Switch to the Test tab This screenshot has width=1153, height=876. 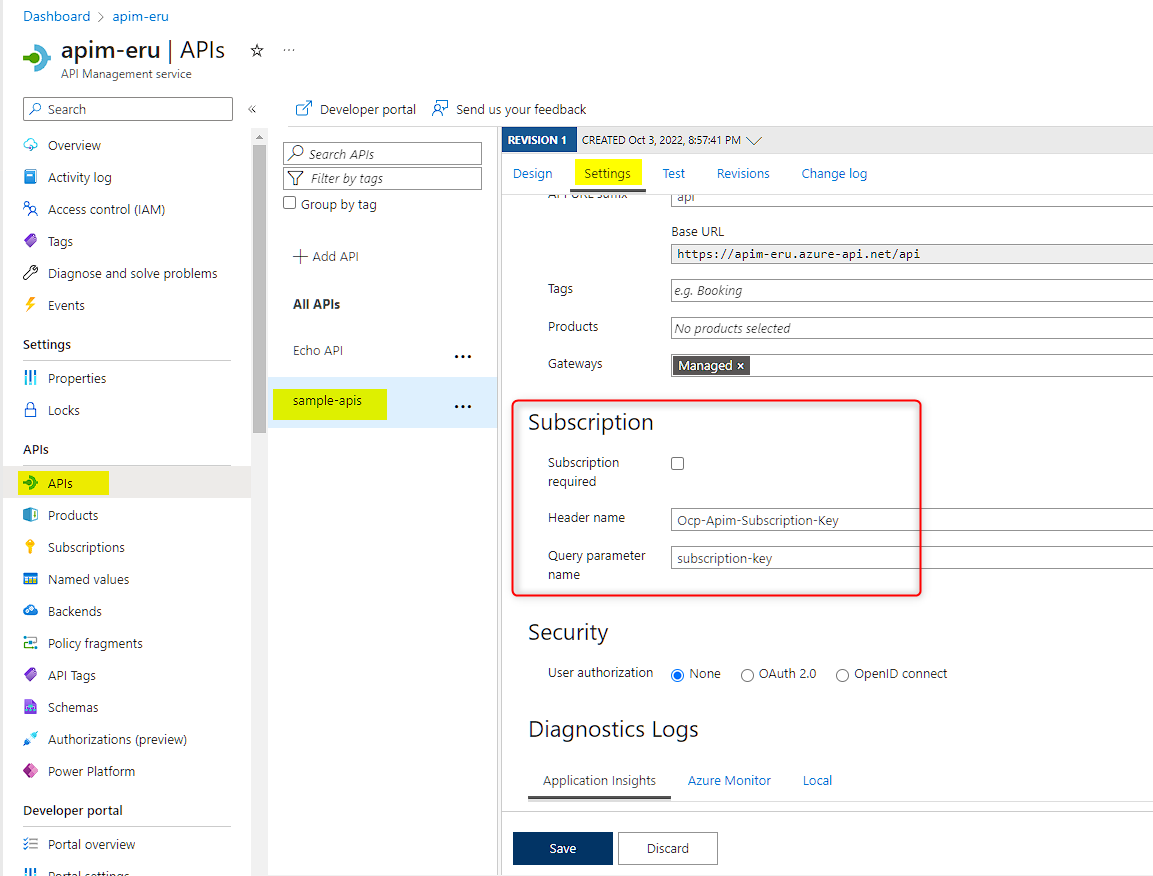point(674,174)
